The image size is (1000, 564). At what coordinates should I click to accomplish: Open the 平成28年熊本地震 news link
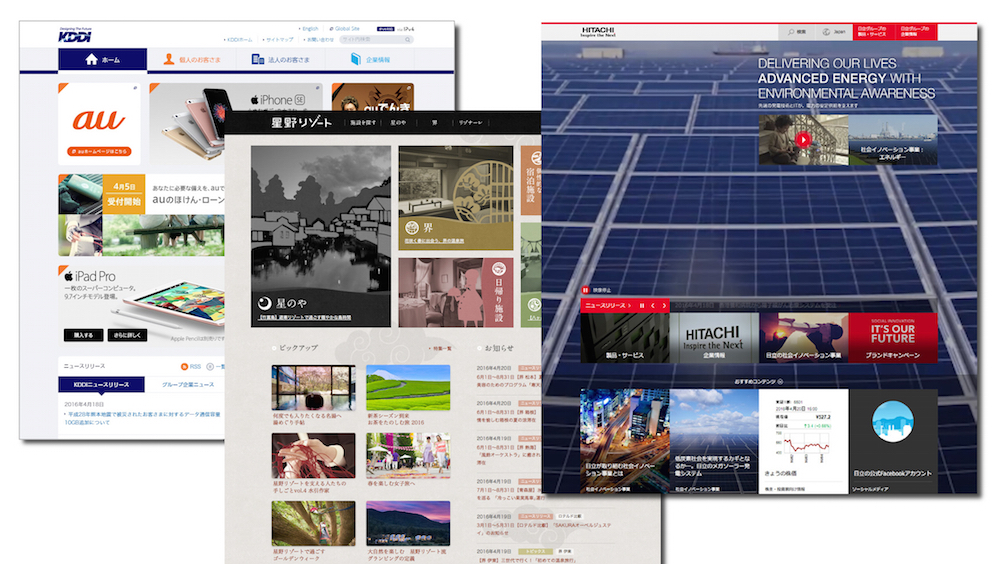(144, 418)
